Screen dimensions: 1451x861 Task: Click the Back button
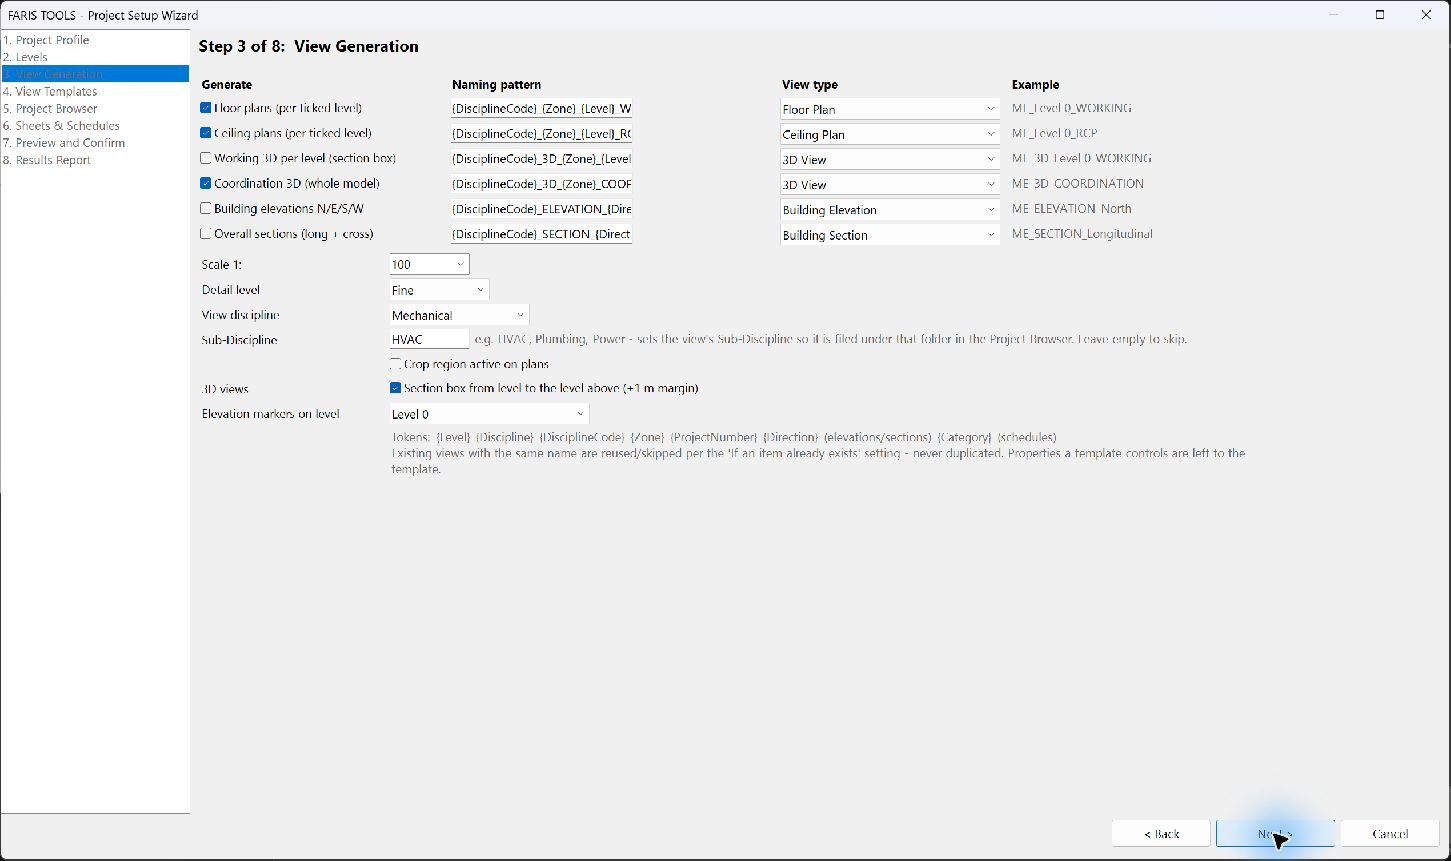[x=1161, y=833]
